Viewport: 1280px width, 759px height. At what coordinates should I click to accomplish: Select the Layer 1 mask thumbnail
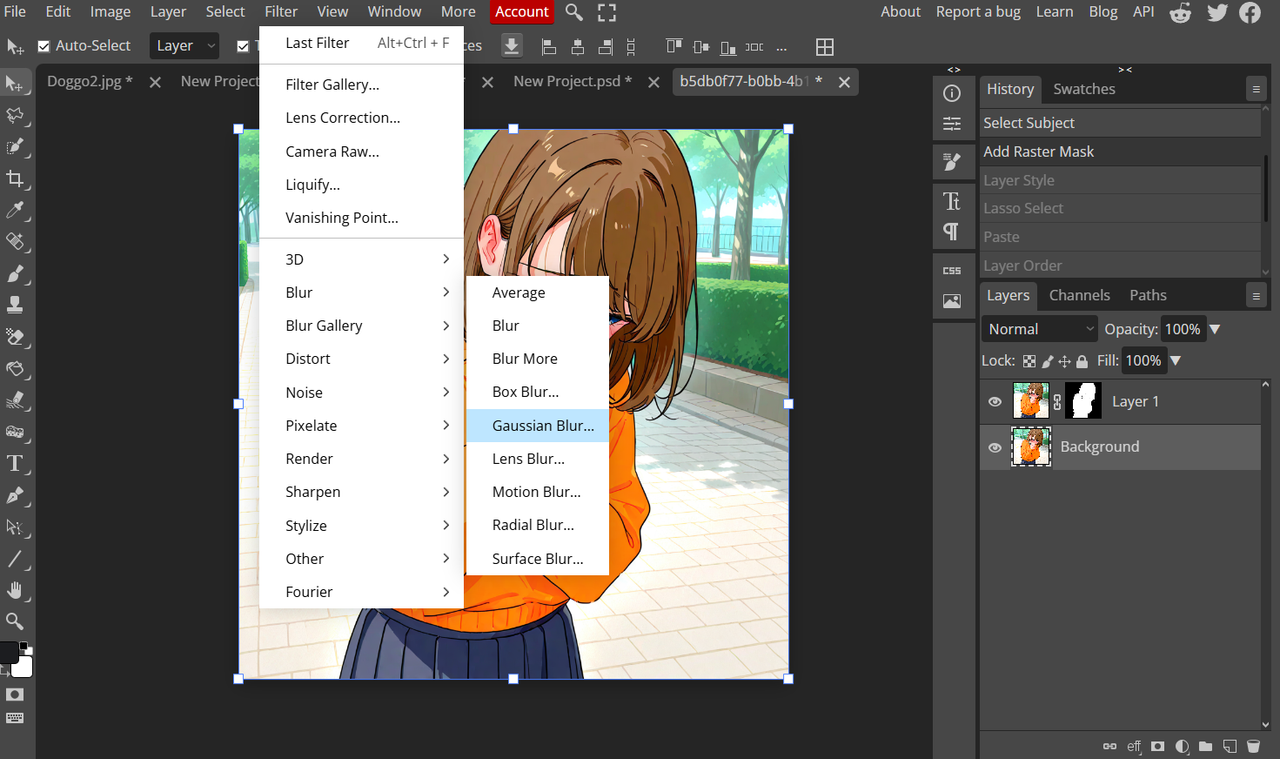pos(1083,402)
